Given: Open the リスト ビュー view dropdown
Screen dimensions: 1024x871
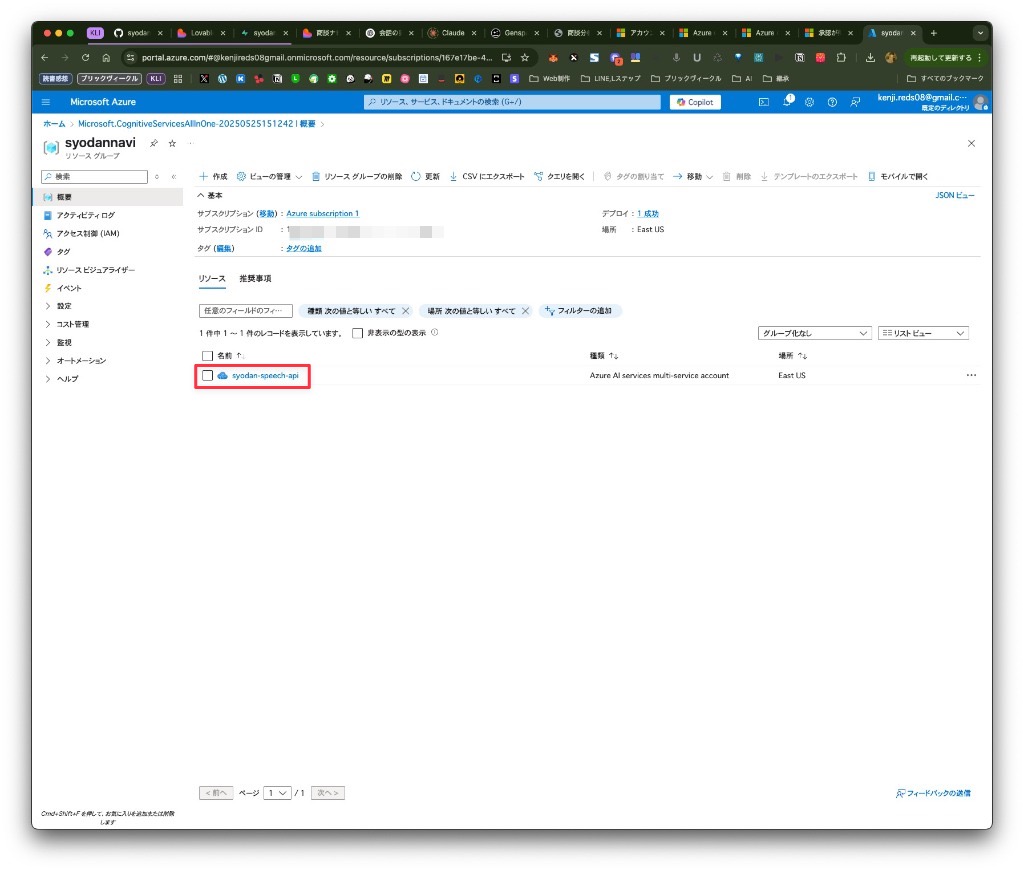Looking at the screenshot, I should coord(923,333).
